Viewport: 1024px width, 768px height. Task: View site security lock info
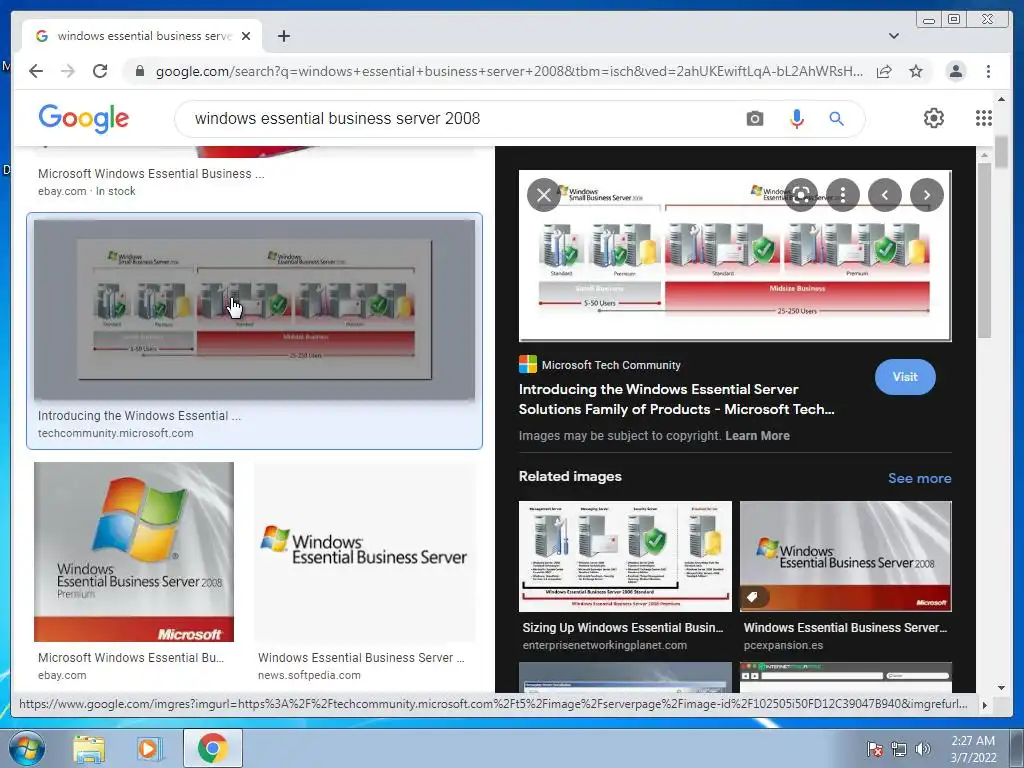[x=140, y=71]
